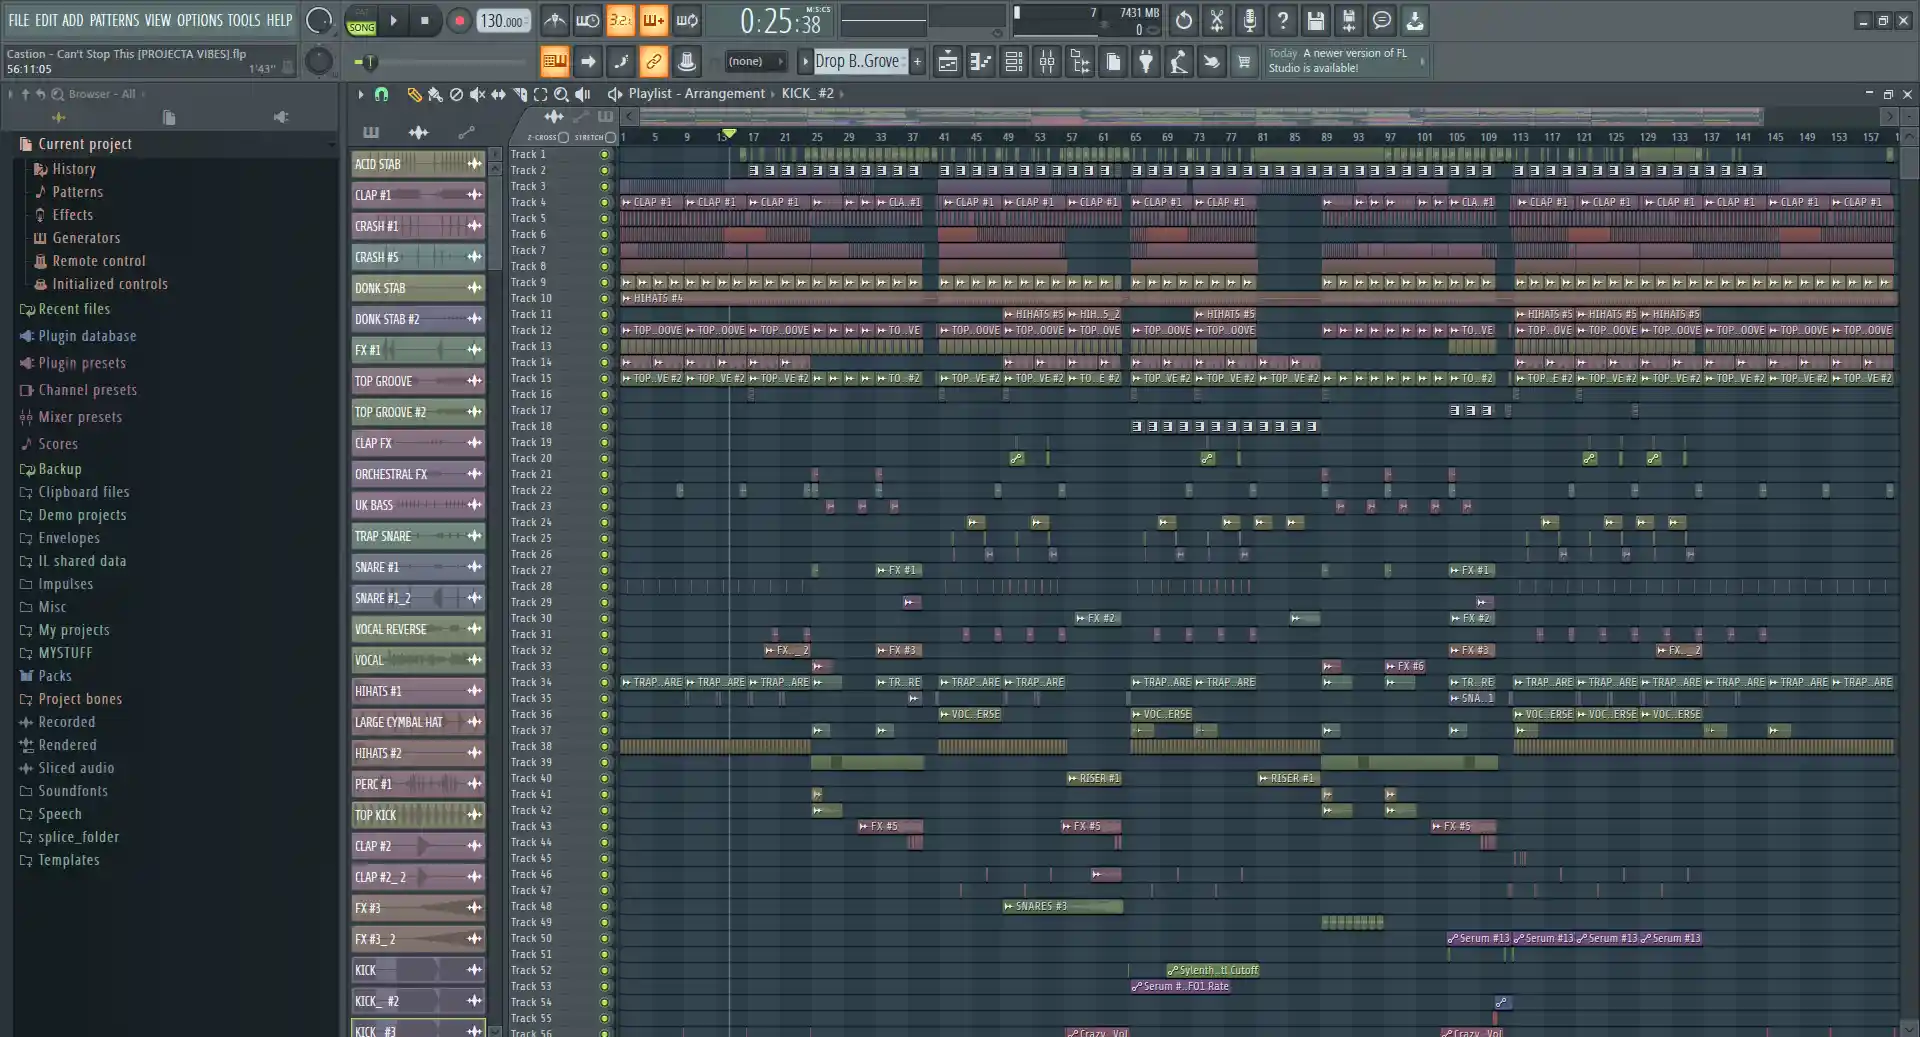Screen dimensions: 1920x1037
Task: Select ACID STAB in the picker panel
Action: [x=418, y=164]
